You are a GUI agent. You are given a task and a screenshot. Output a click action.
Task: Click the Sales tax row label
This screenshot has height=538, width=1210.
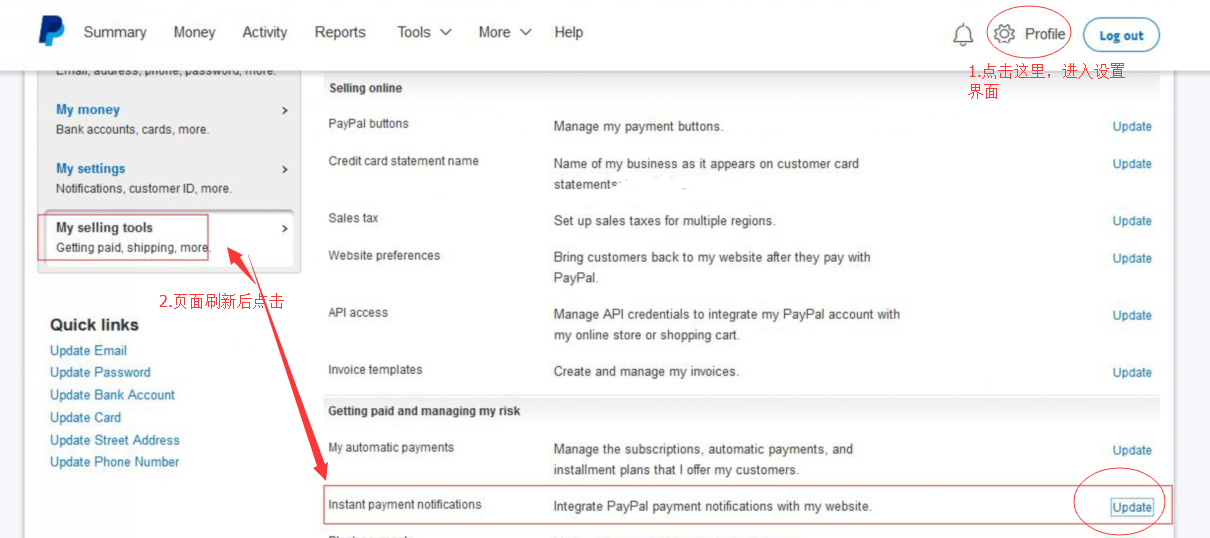353,218
